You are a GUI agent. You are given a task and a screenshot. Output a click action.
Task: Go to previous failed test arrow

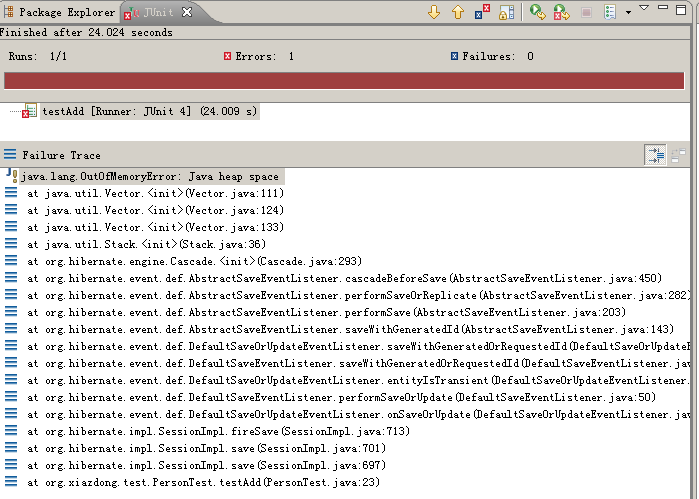tap(458, 12)
